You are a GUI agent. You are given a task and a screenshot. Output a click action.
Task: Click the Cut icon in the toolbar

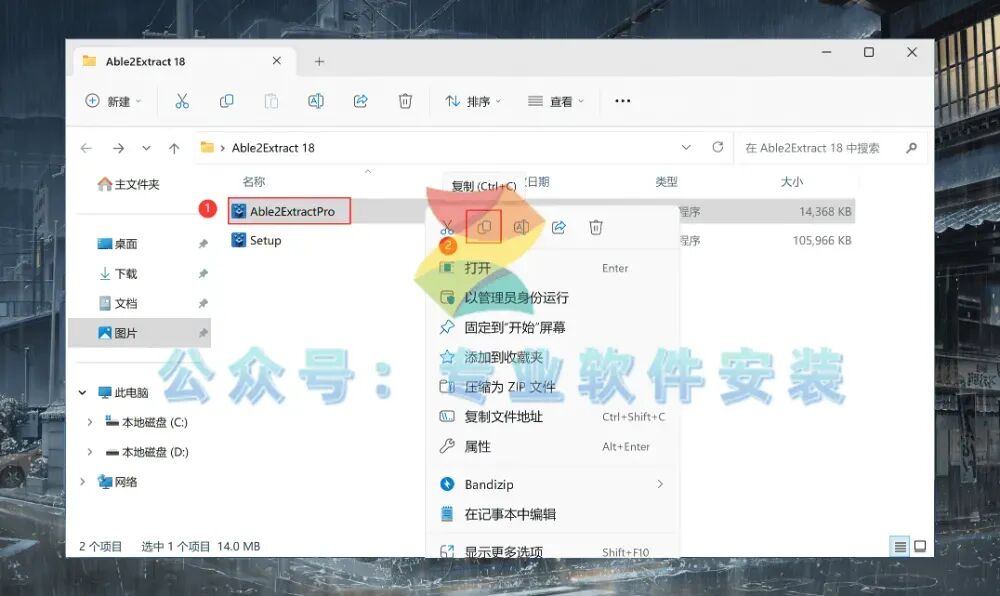(x=182, y=101)
